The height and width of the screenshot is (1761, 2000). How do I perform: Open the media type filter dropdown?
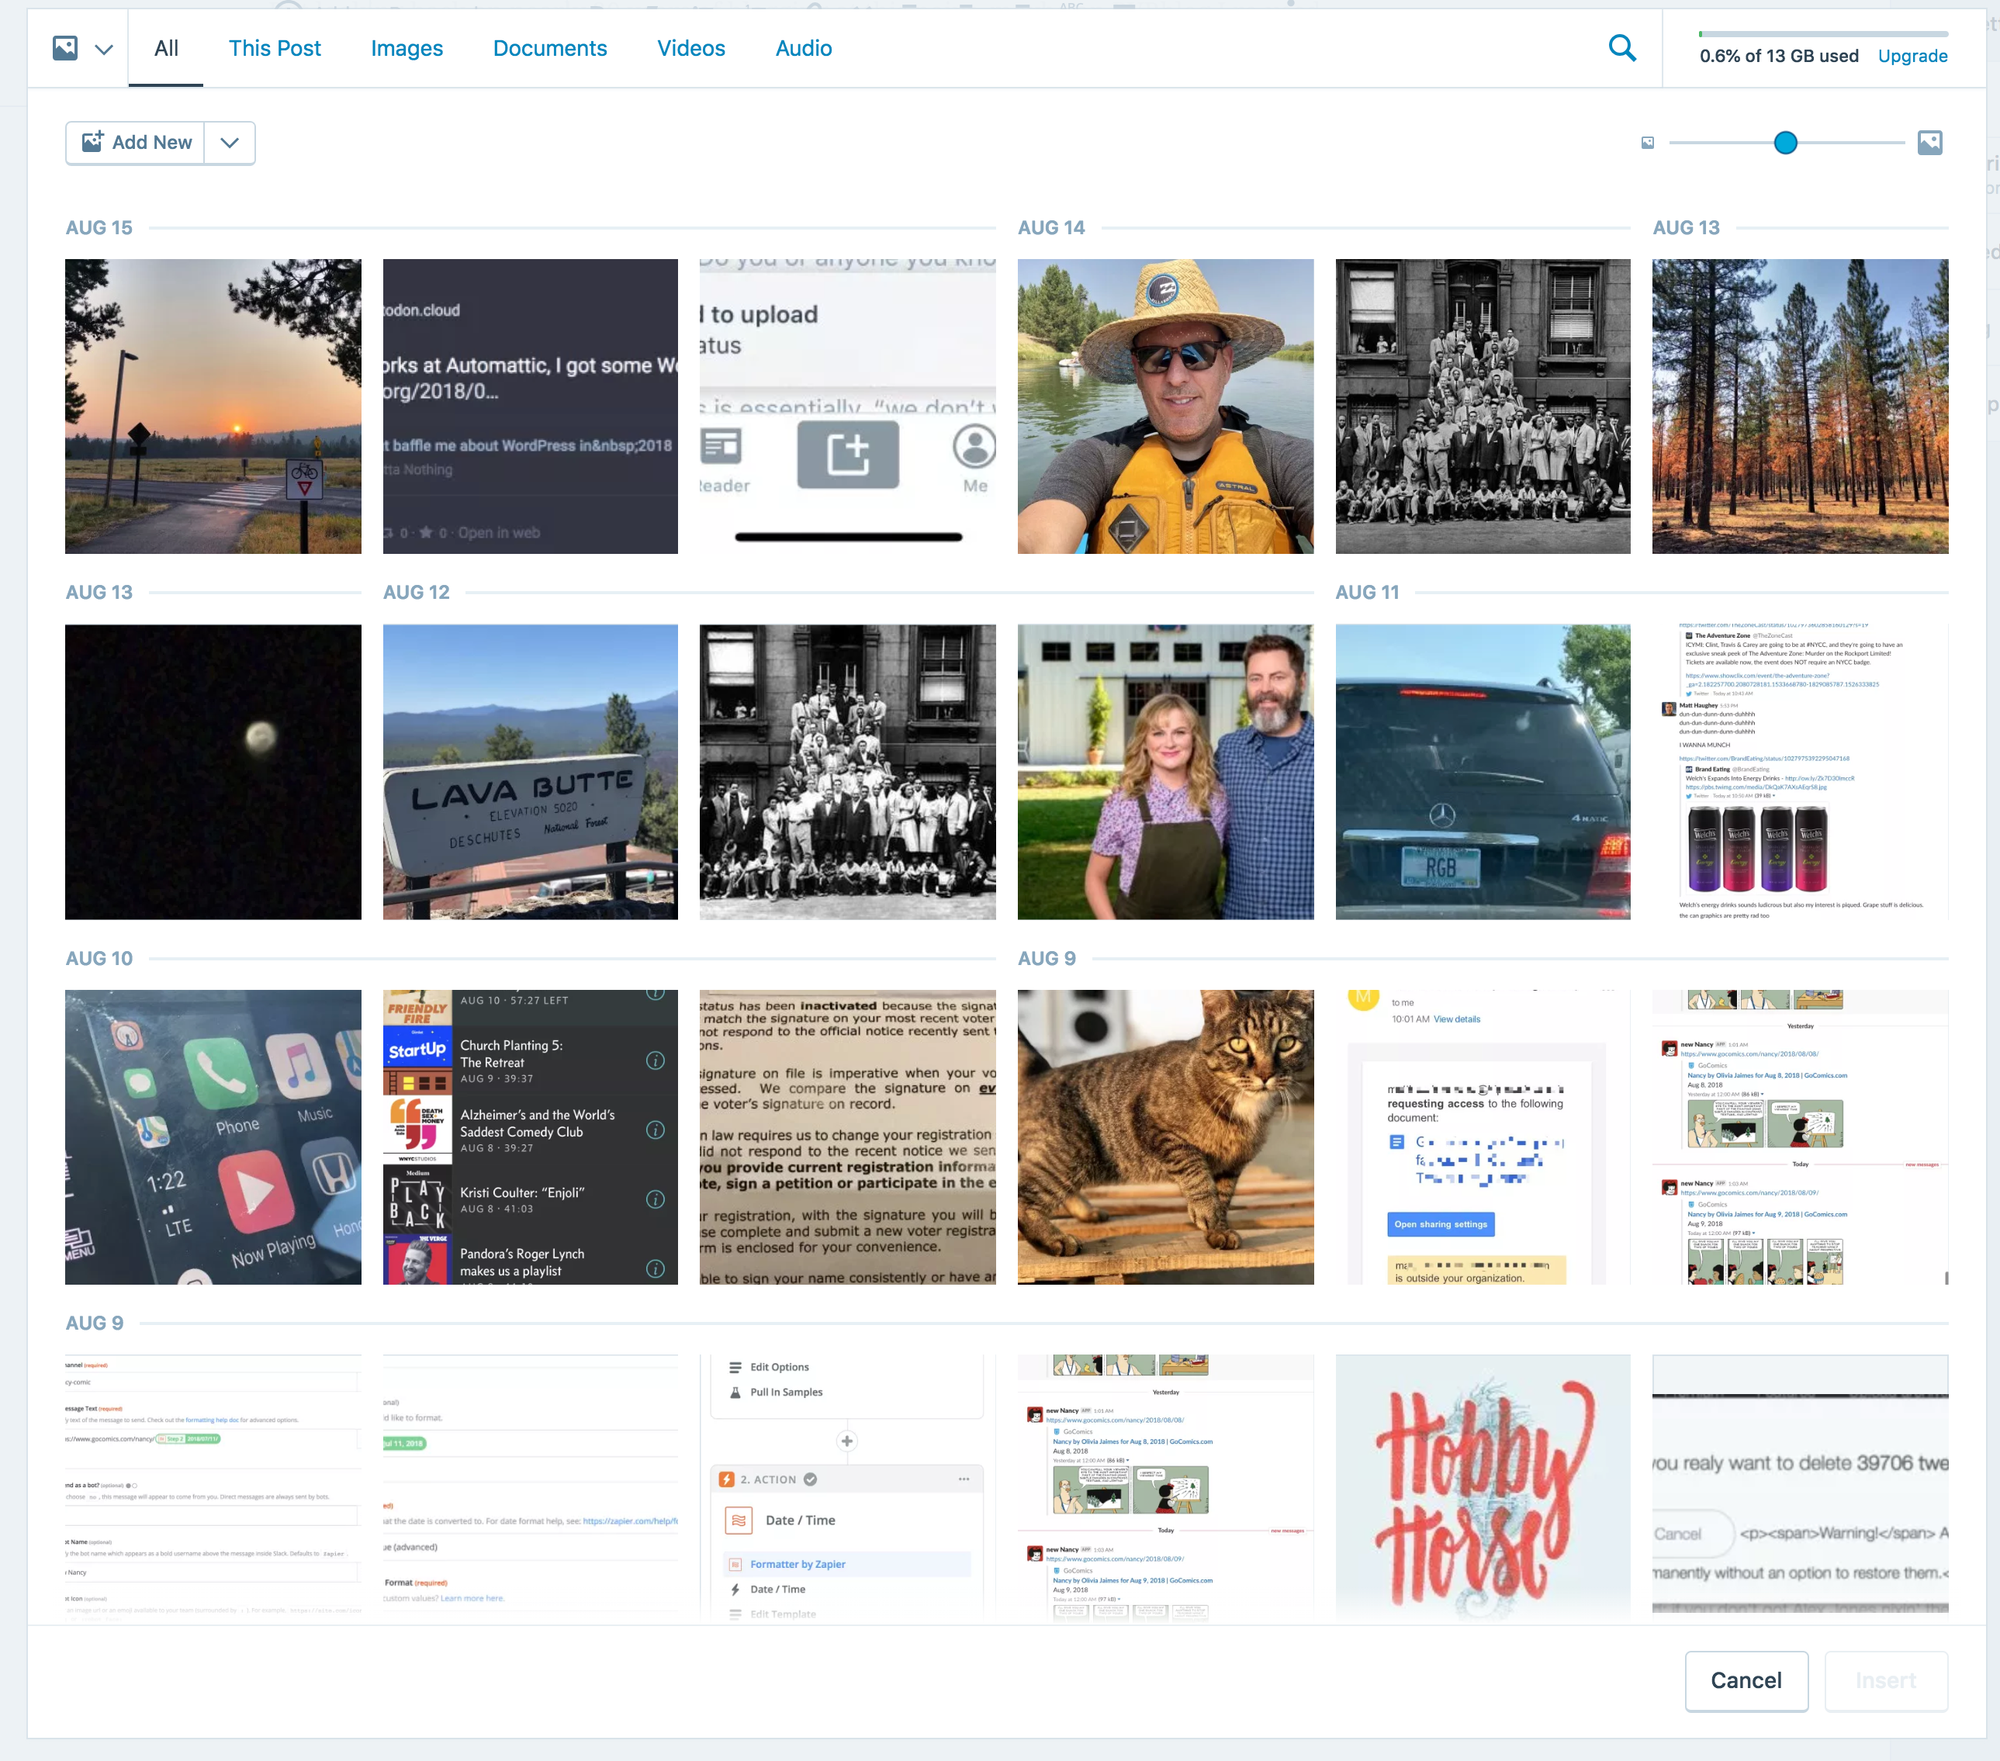coord(80,47)
